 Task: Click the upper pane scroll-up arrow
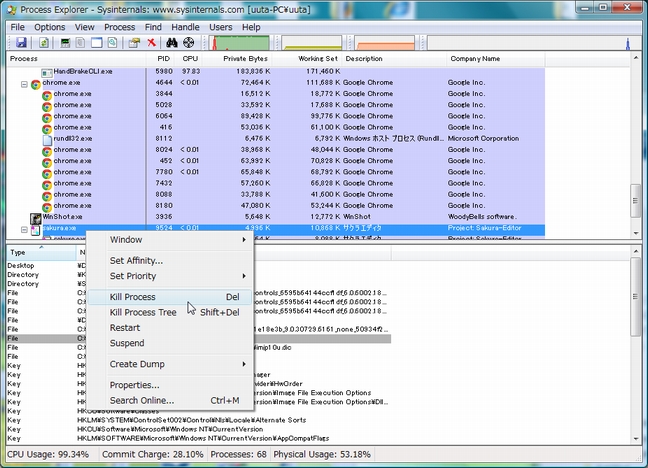tap(636, 58)
